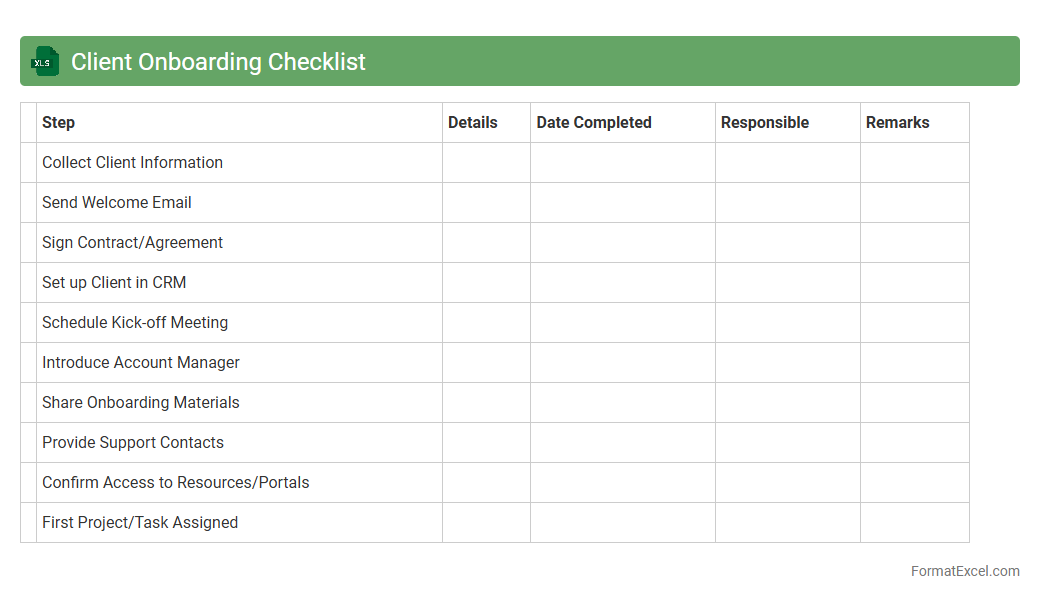Click the Responsible column header
This screenshot has height=600, width=1040.
coord(765,123)
